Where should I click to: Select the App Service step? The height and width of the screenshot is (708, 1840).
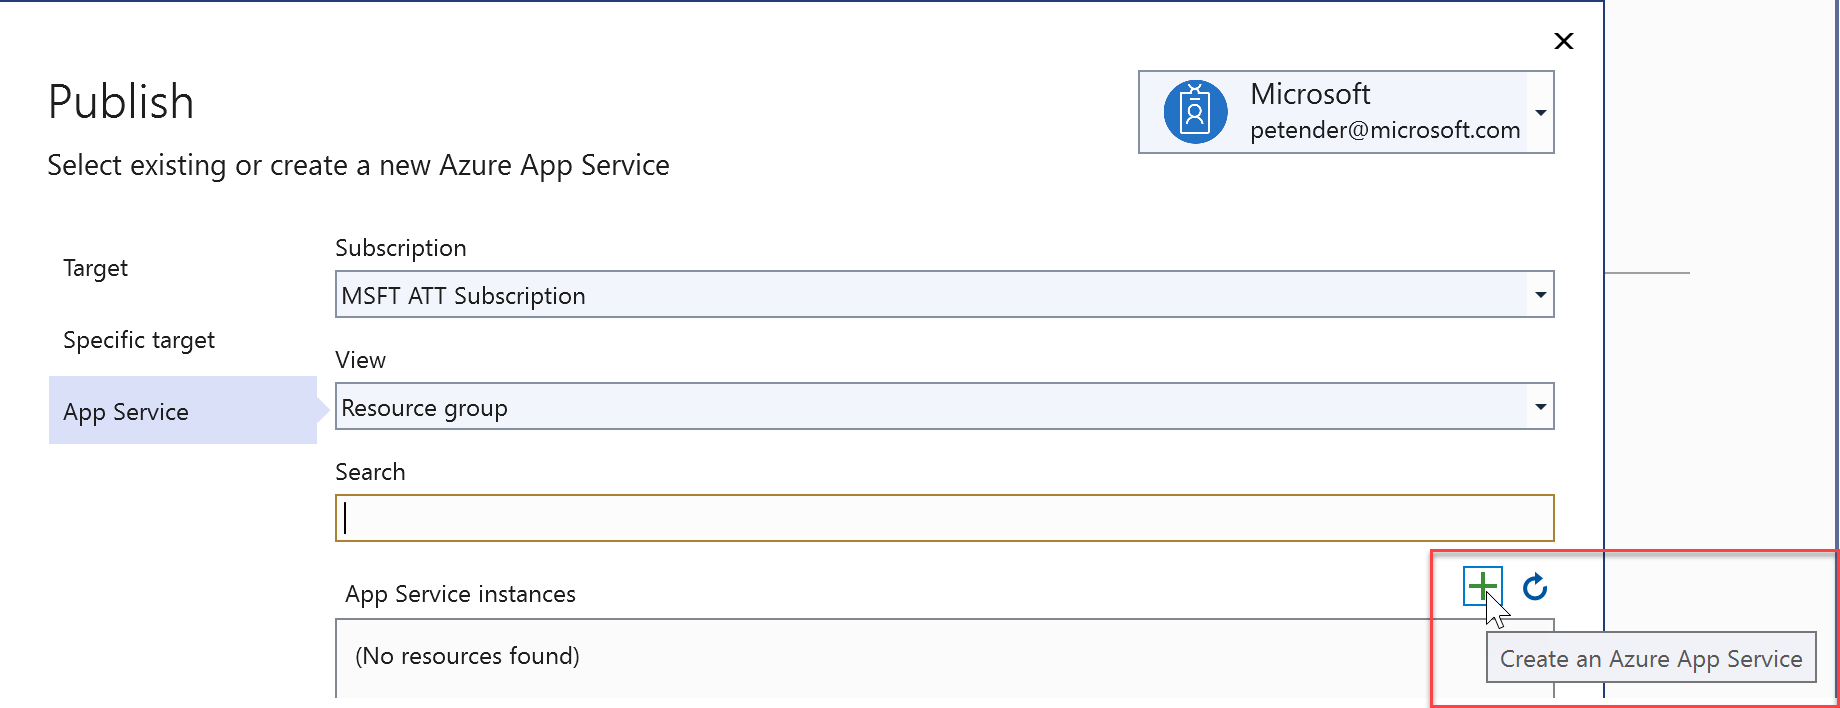coord(126,412)
